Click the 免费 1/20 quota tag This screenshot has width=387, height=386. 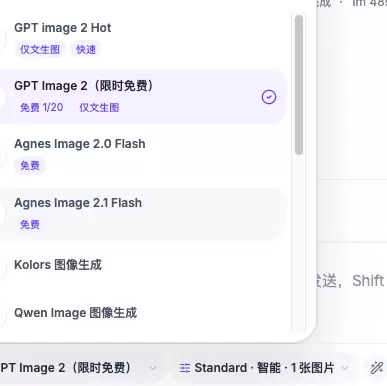point(41,107)
